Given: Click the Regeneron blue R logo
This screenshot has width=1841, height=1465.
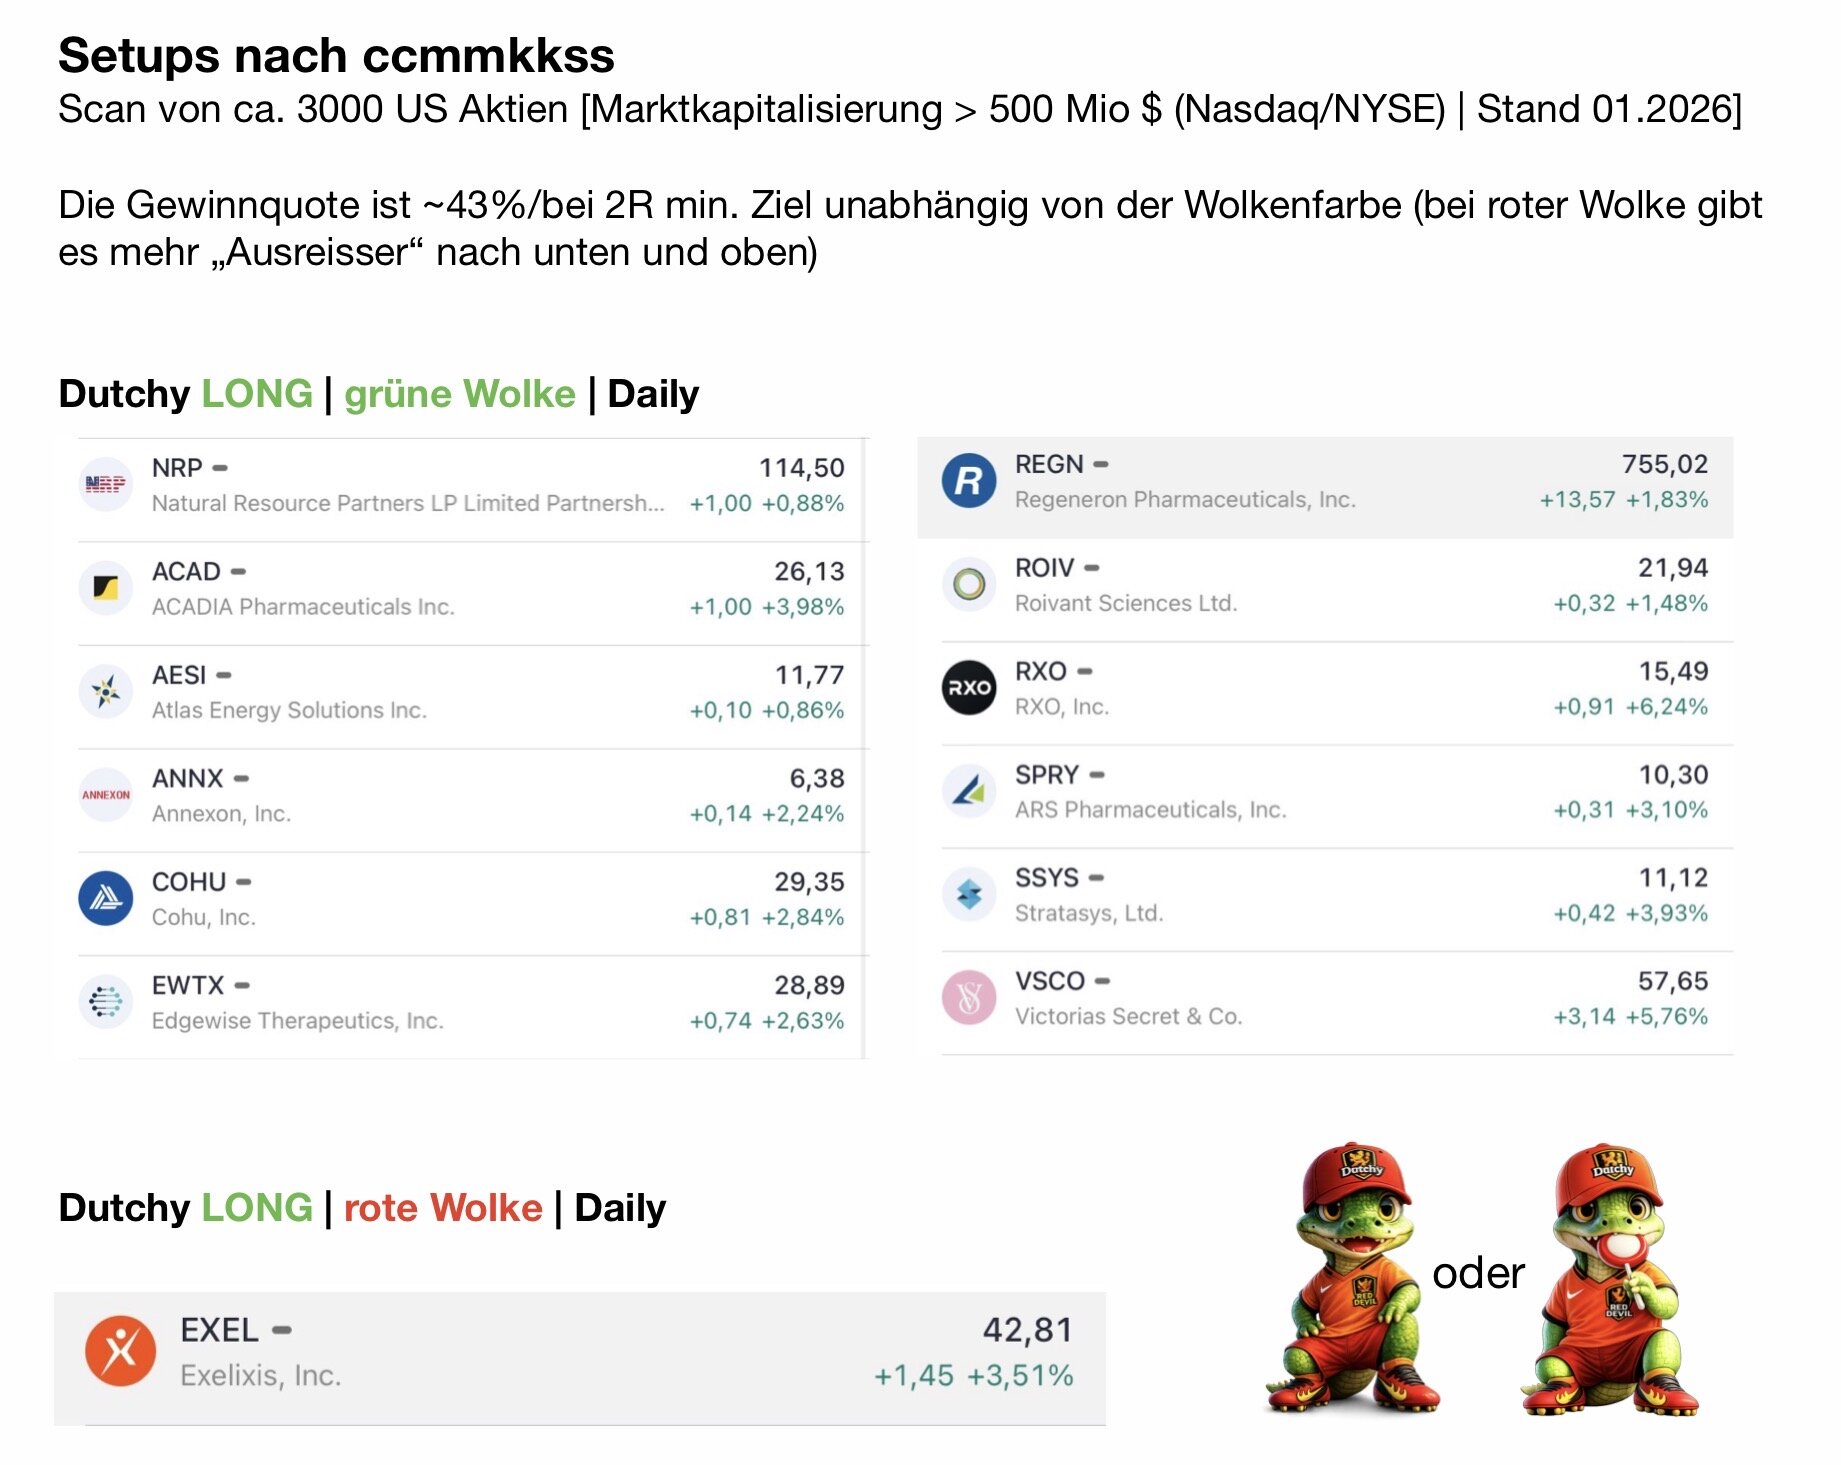Looking at the screenshot, I should pyautogui.click(x=968, y=481).
